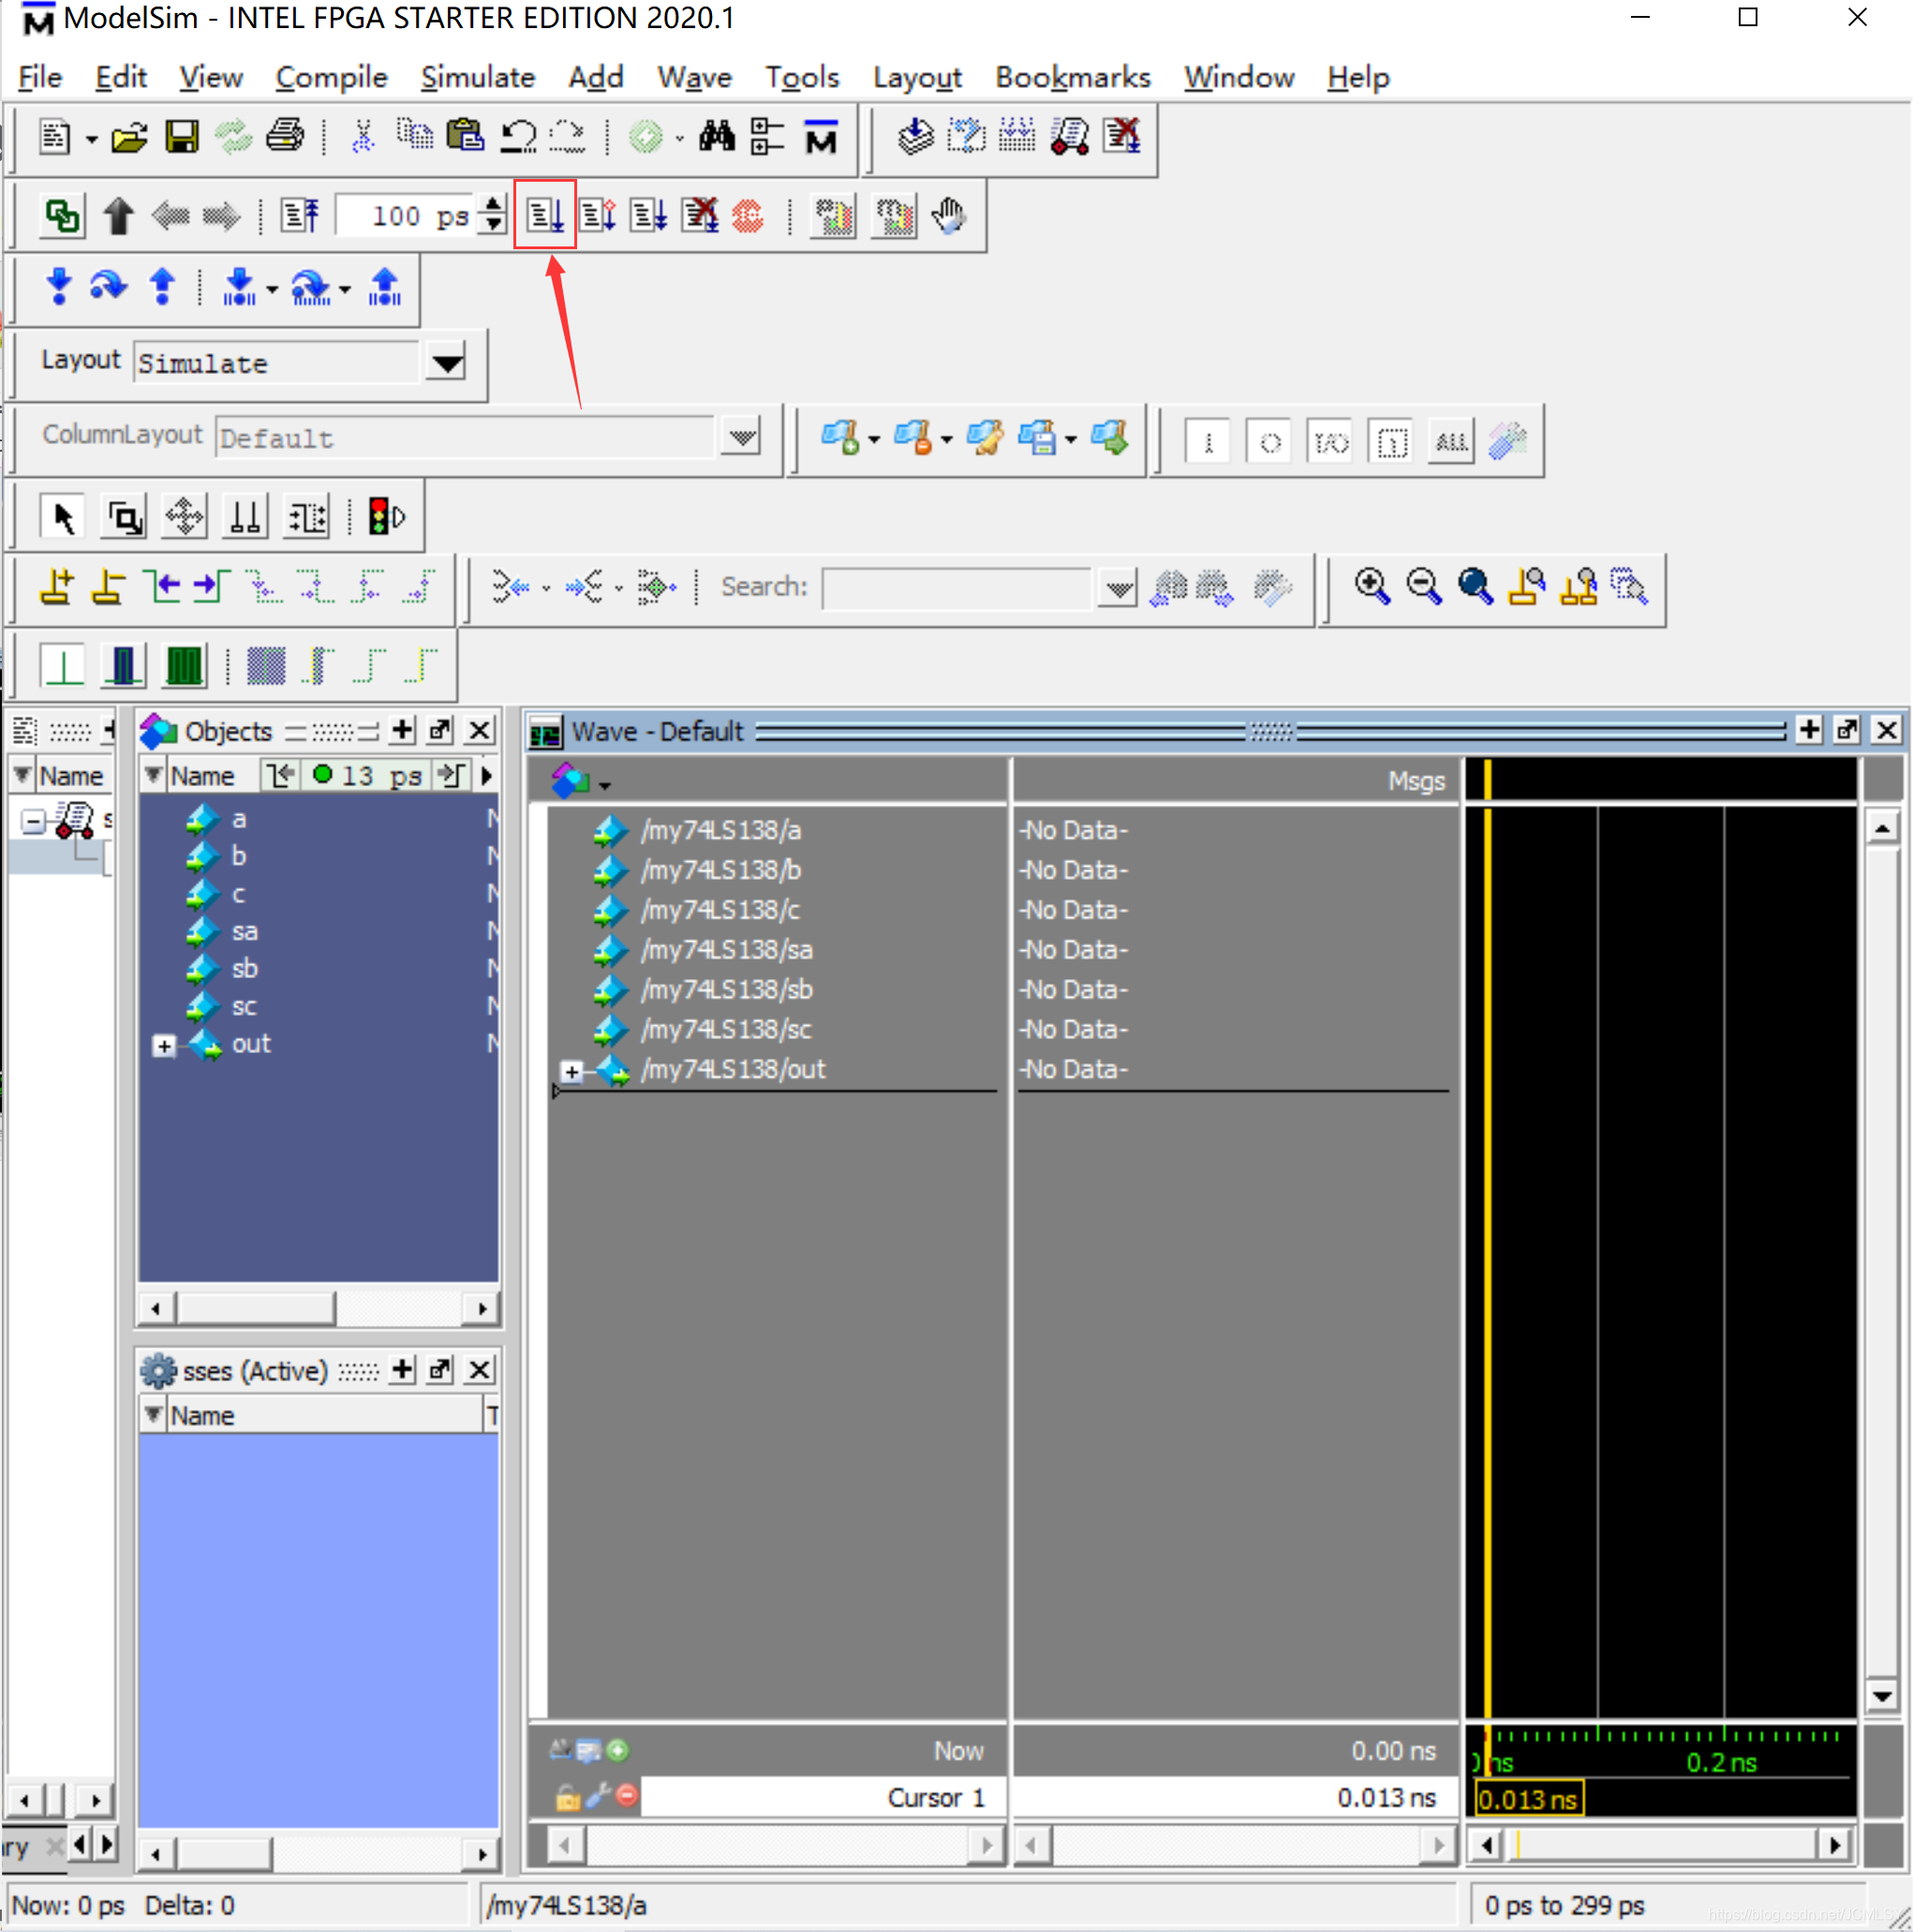This screenshot has width=1913, height=1932.
Task: Click the Zoom Mode tool icon
Action: pos(125,517)
